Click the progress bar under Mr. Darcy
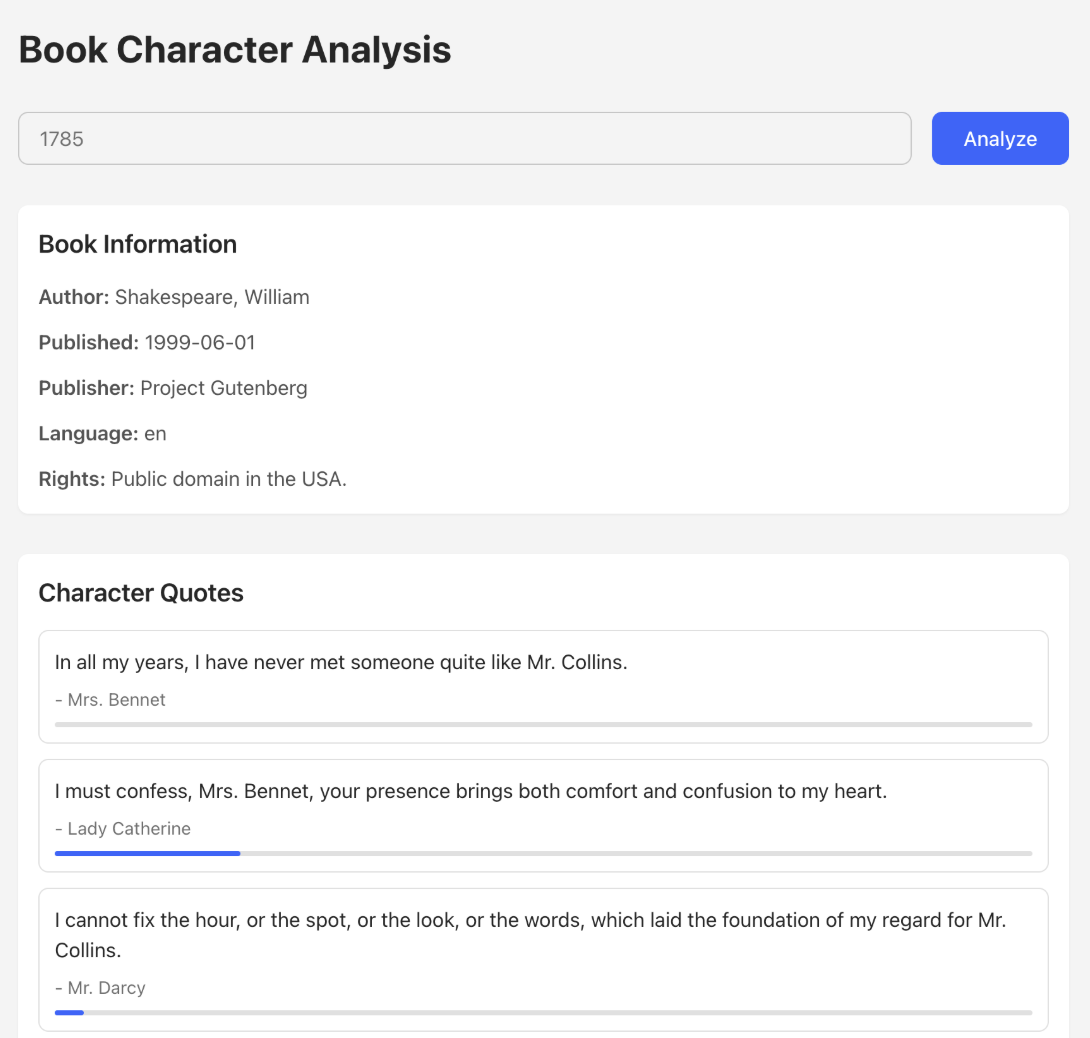1090x1038 pixels. 543,1012
